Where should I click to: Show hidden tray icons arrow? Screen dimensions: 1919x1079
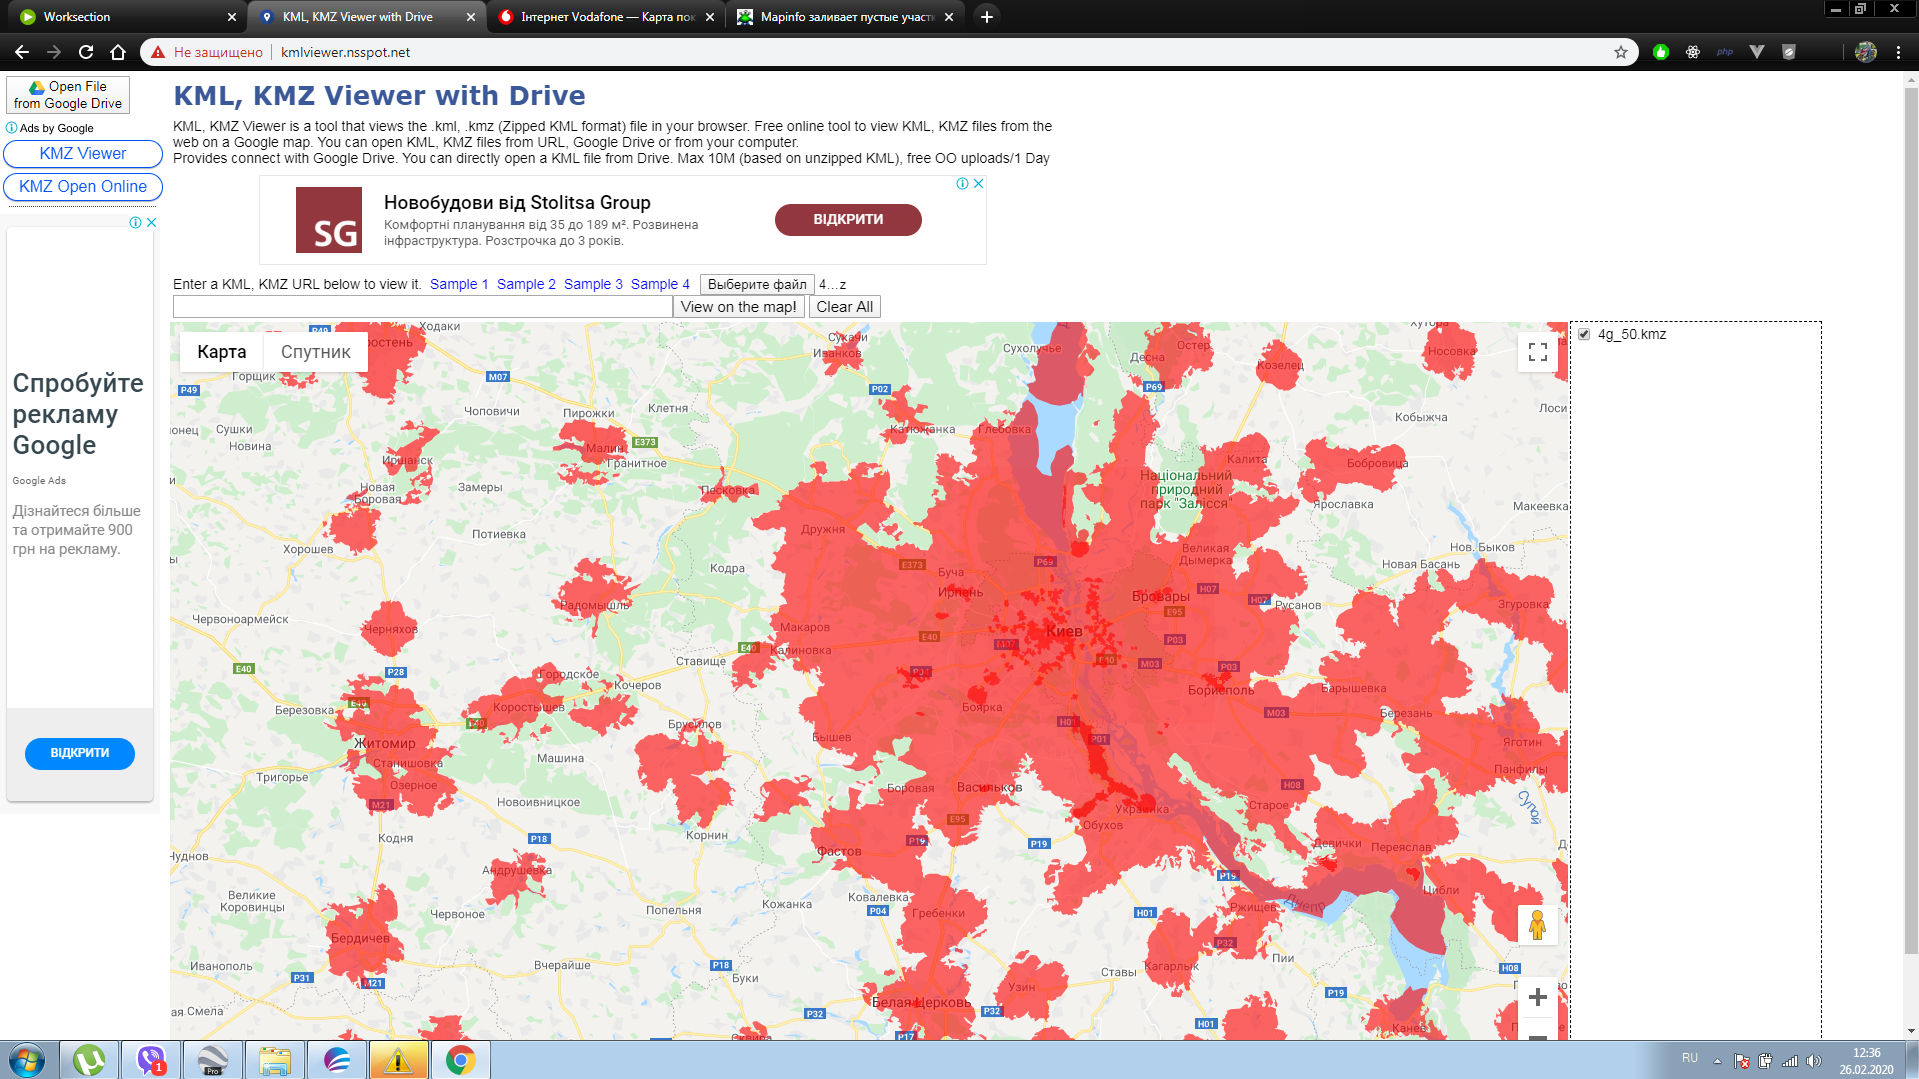[1717, 1061]
